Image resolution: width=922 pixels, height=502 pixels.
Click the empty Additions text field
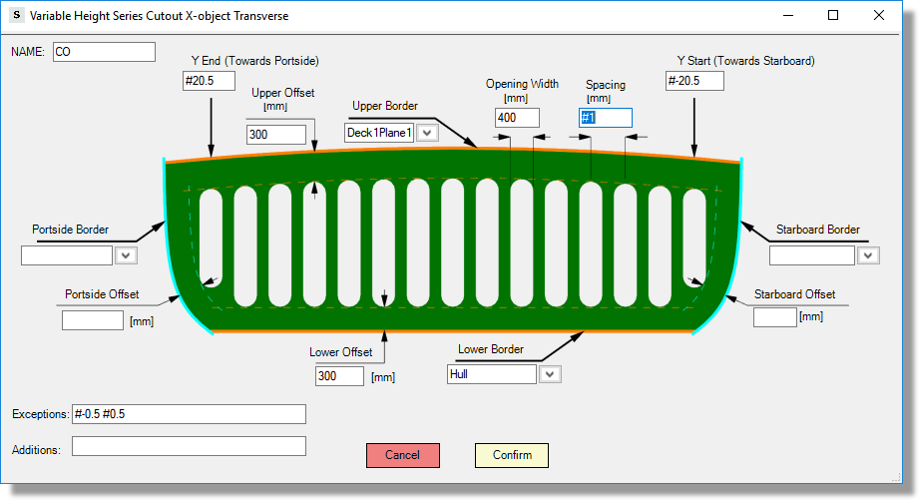click(188, 446)
